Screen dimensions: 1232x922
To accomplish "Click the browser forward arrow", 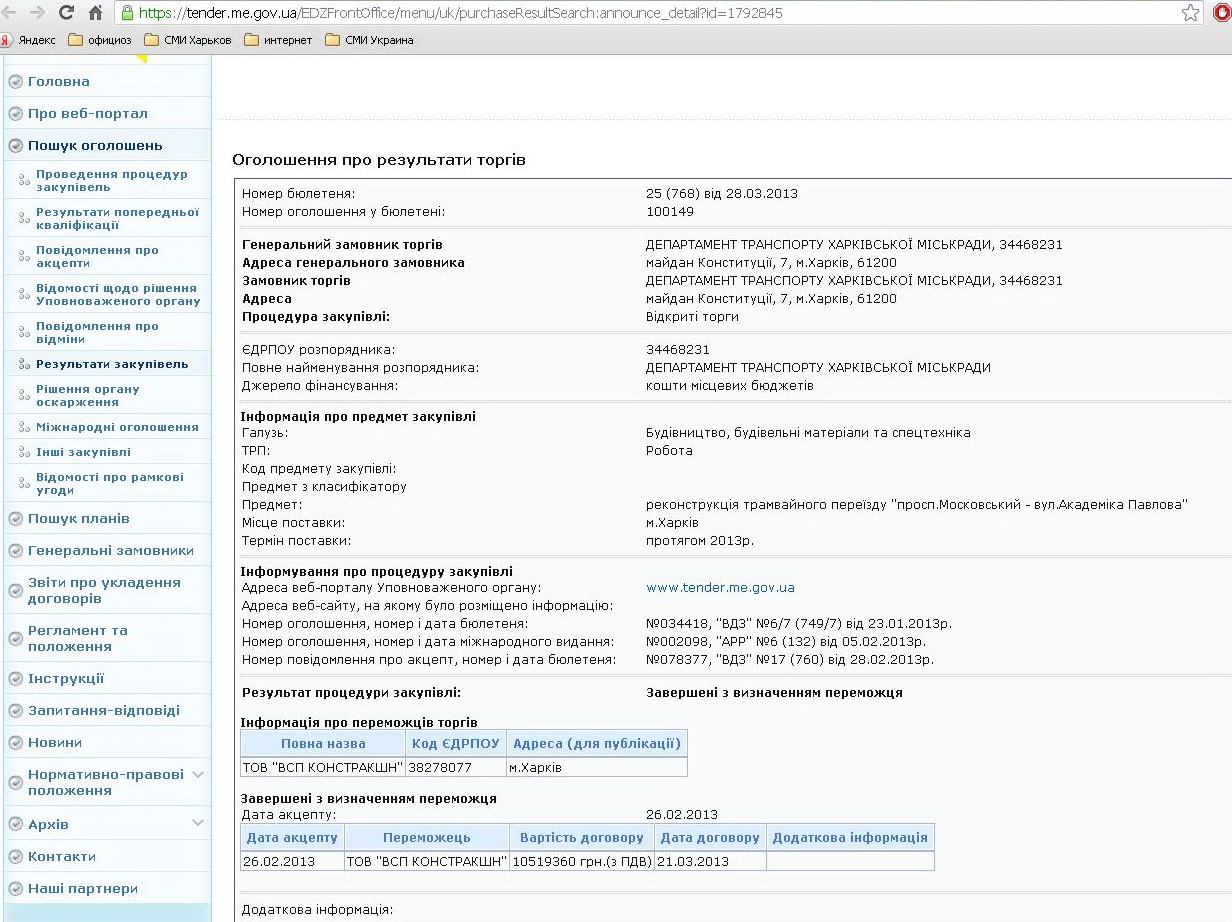I will 38,13.
